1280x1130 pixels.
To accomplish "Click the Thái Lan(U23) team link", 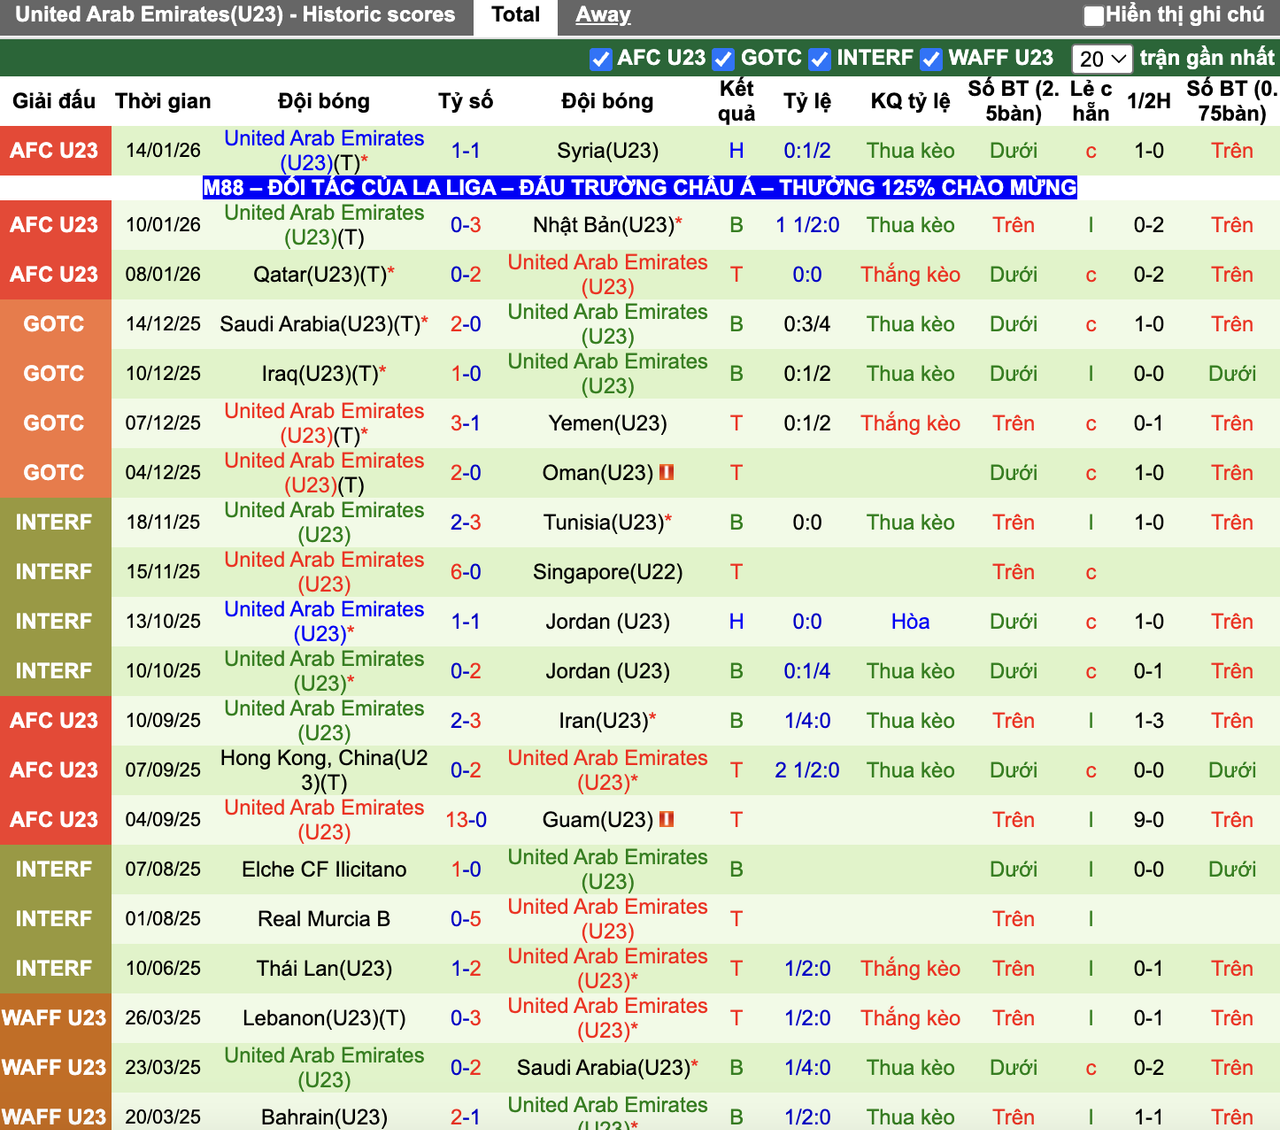I will [x=324, y=968].
